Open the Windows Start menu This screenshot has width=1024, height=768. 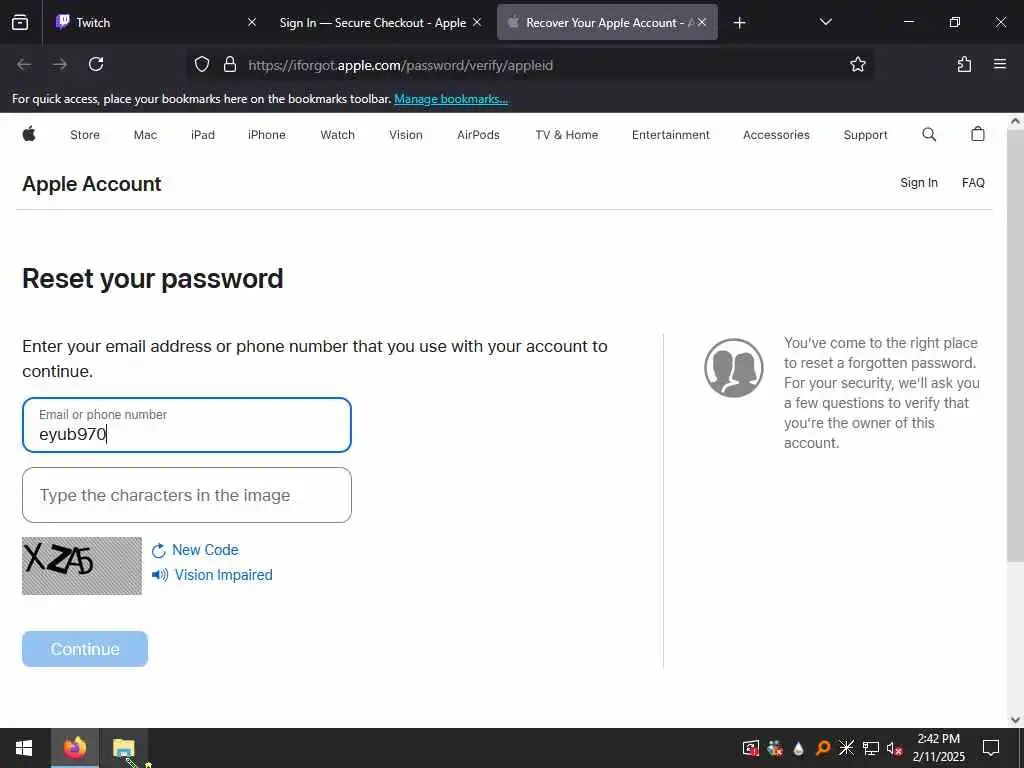pyautogui.click(x=24, y=748)
